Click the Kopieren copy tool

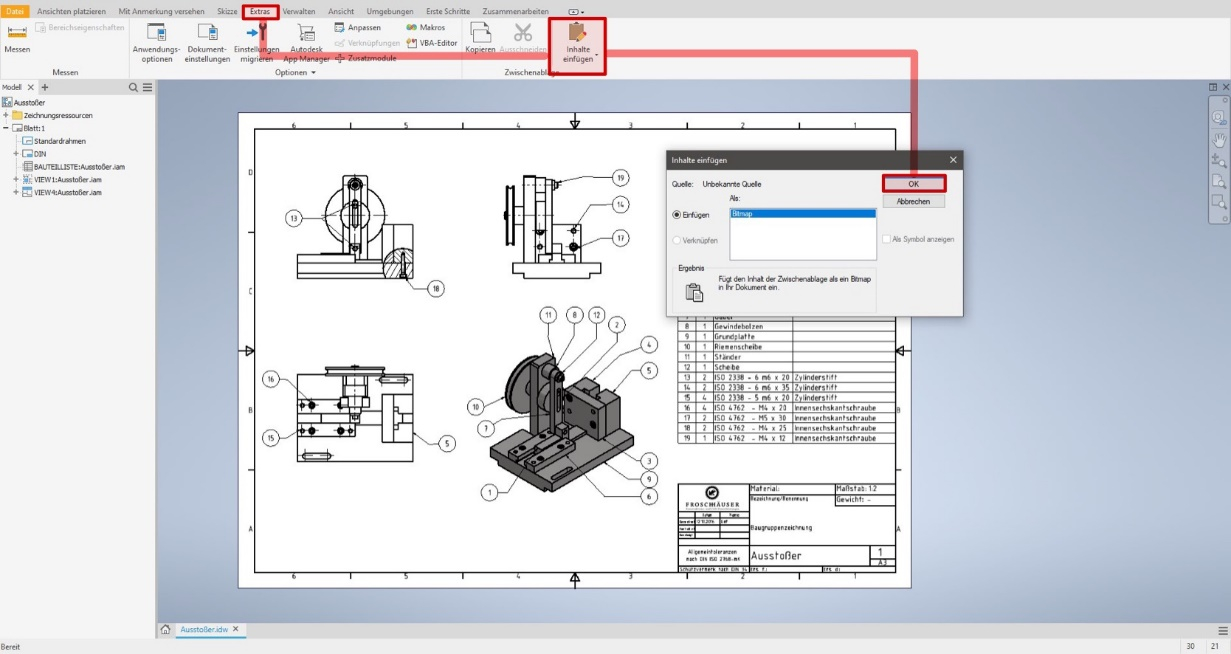pos(480,39)
